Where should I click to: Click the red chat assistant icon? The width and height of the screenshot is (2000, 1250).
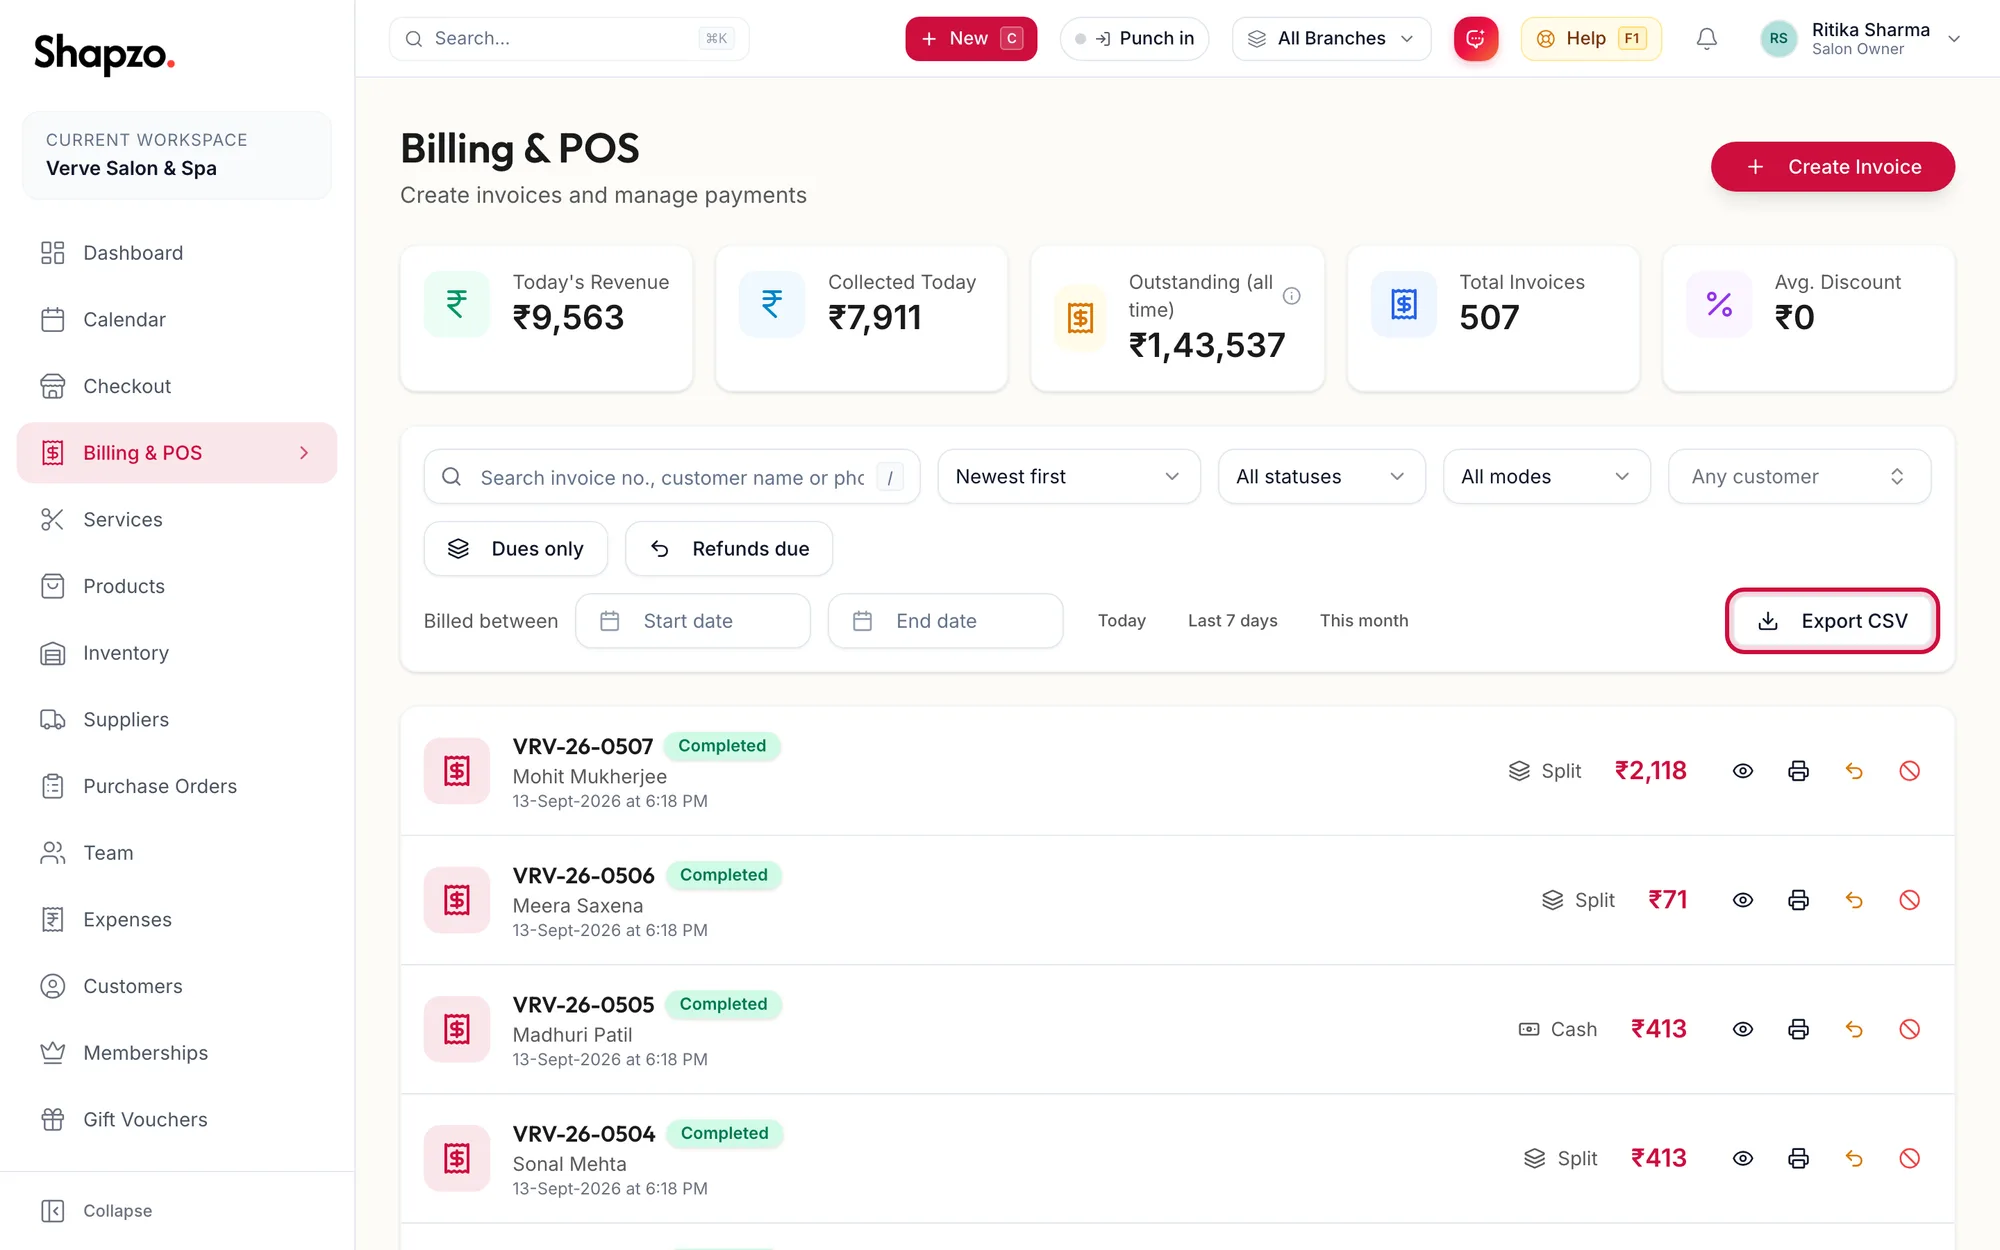point(1476,39)
